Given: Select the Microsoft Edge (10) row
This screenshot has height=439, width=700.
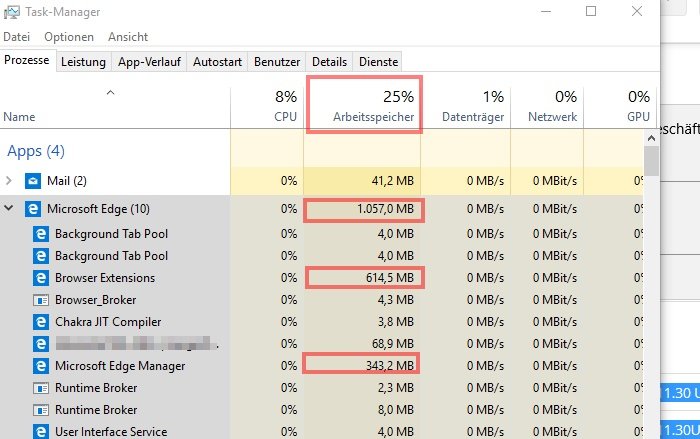Looking at the screenshot, I should coord(321,209).
